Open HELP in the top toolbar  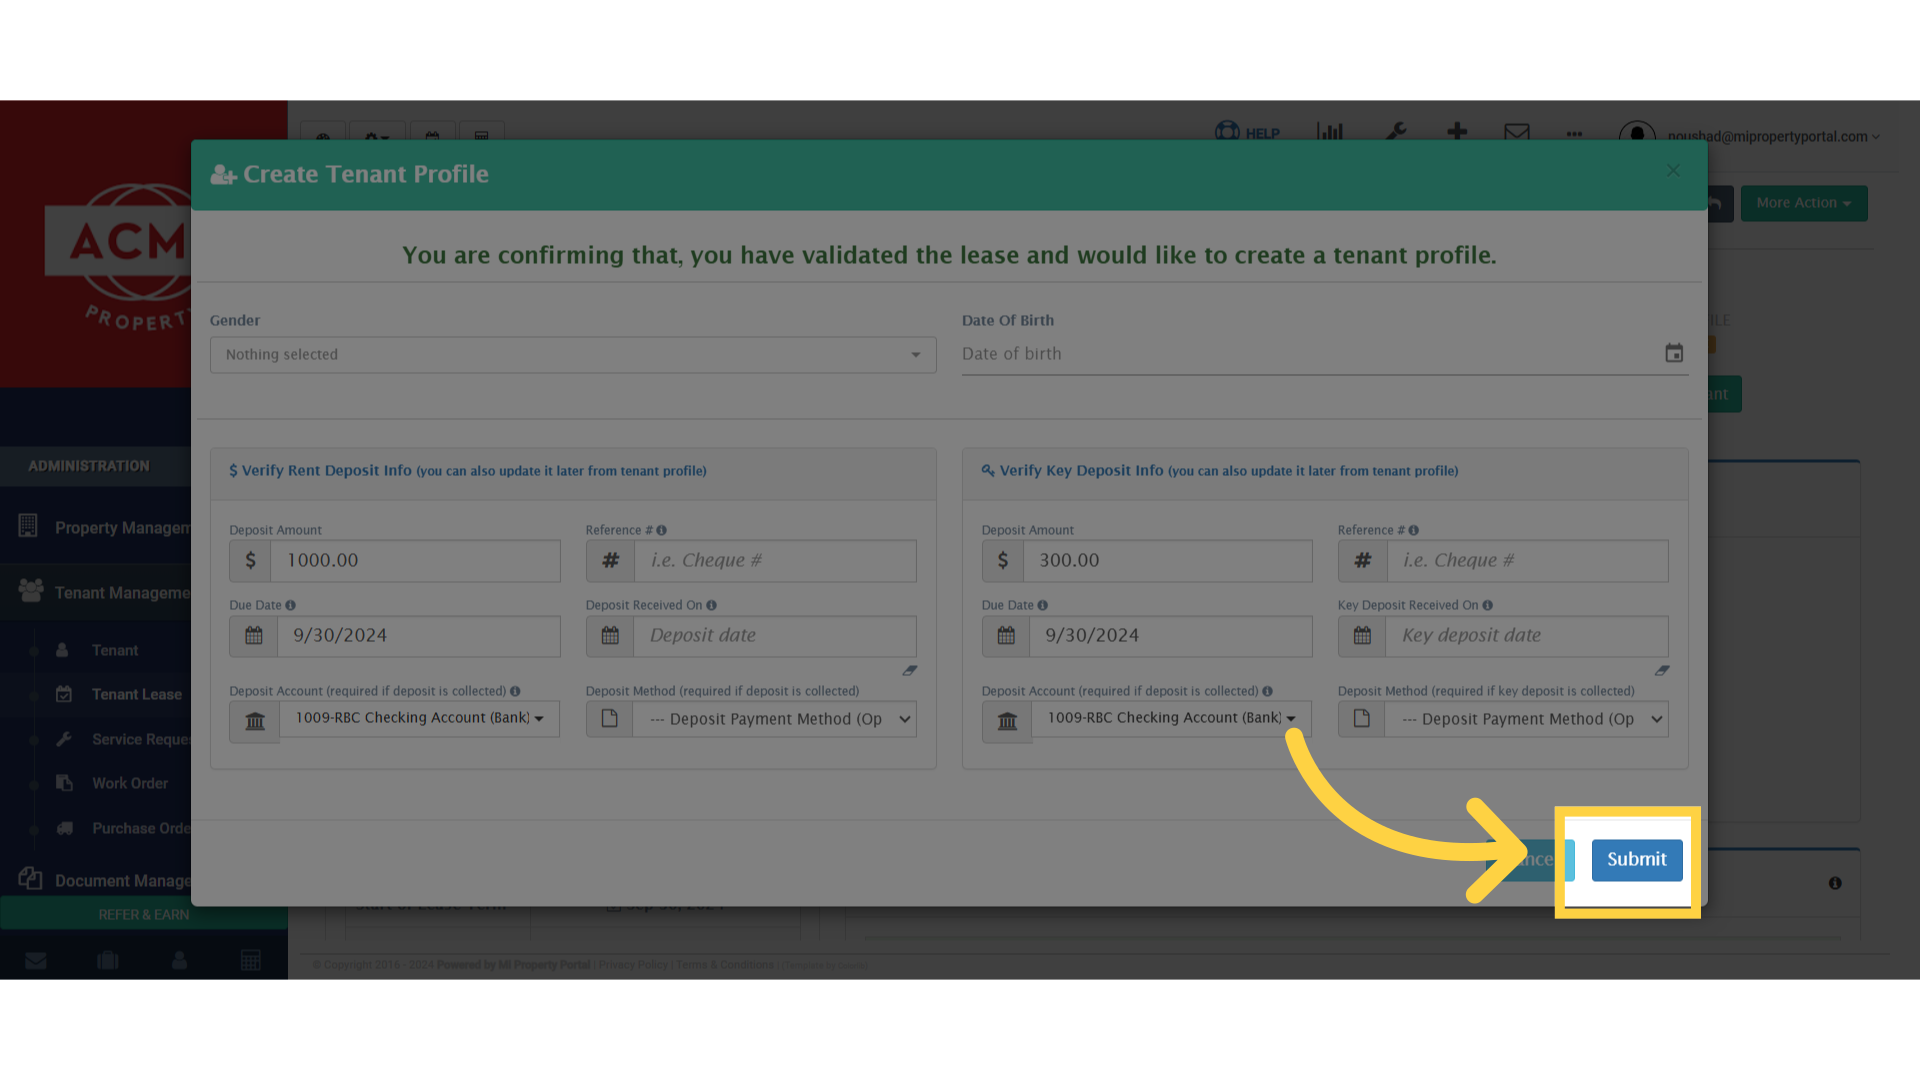[1247, 132]
